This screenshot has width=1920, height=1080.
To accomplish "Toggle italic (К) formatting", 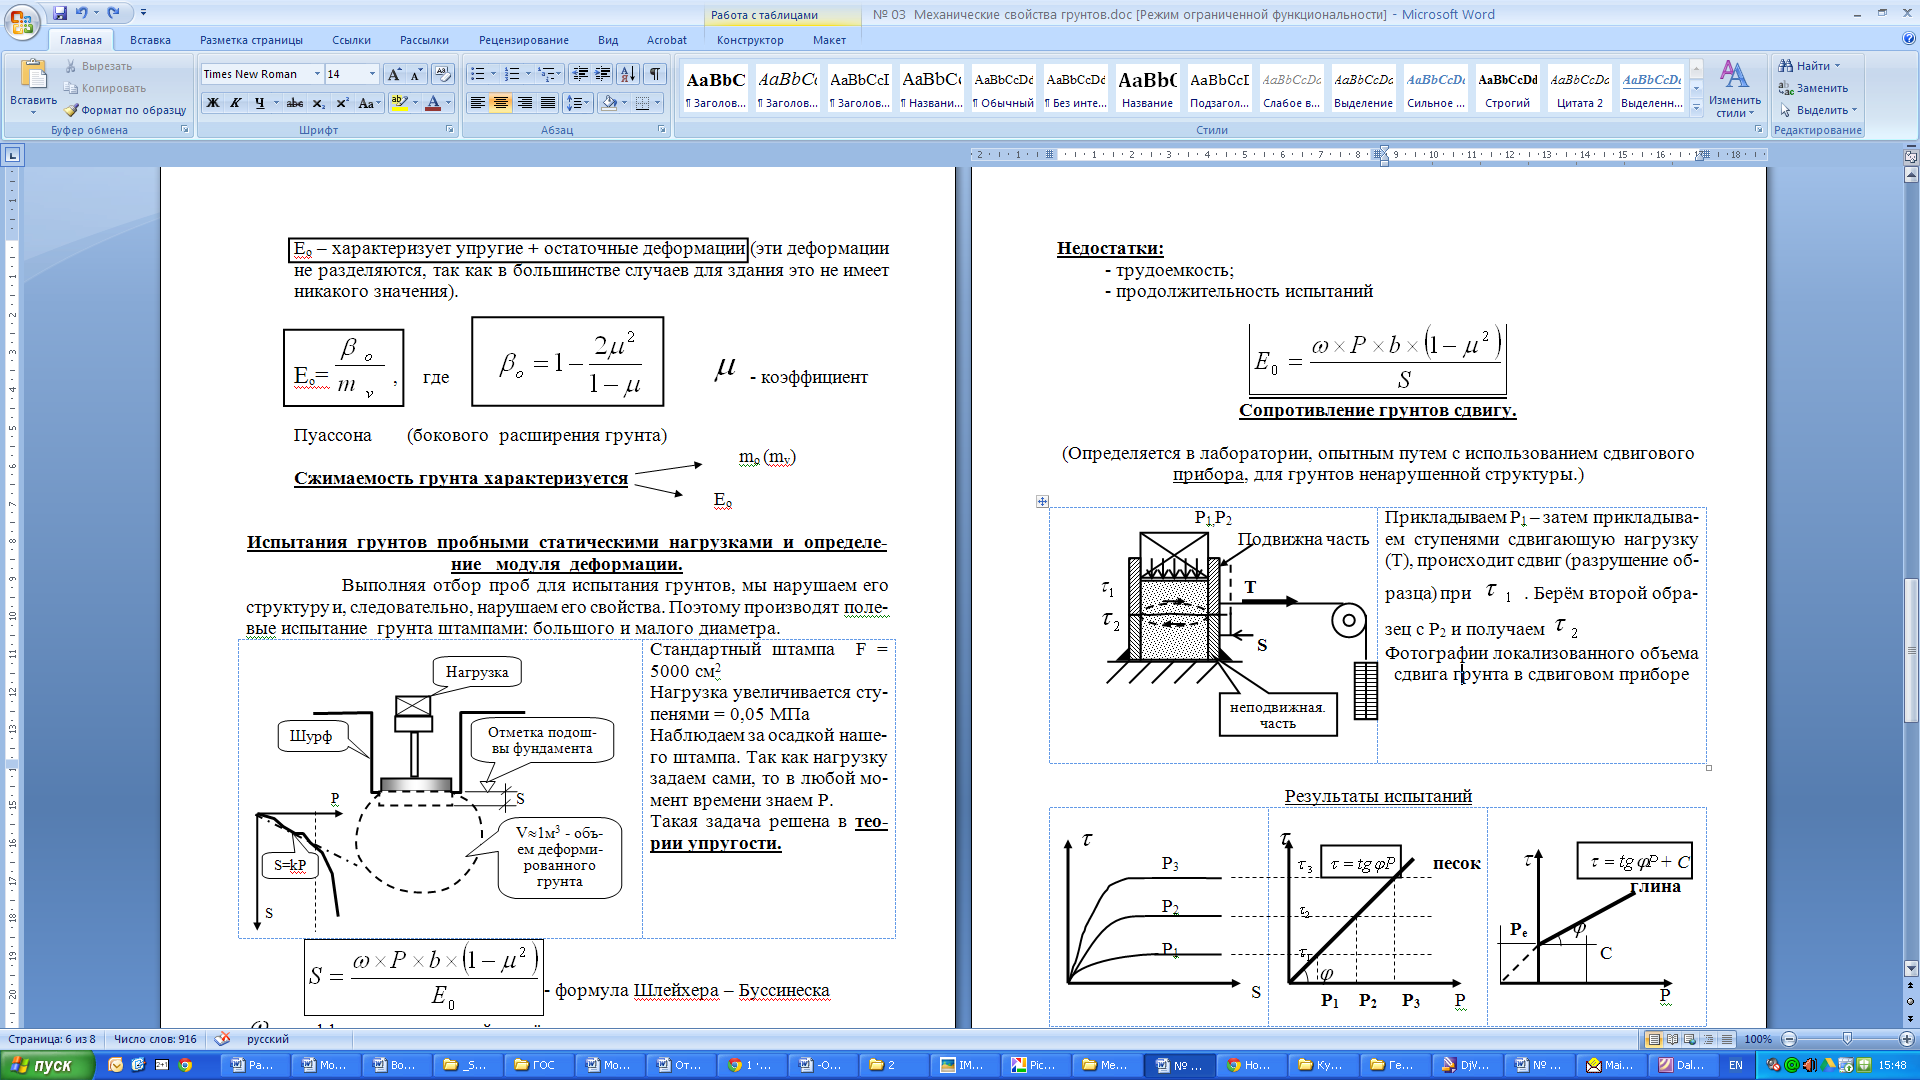I will pos(236,103).
